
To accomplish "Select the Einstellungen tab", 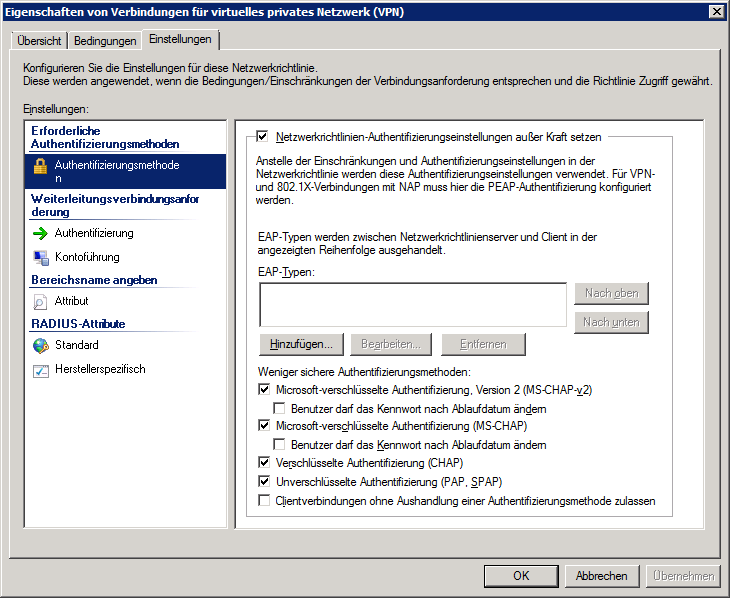I will [x=180, y=39].
